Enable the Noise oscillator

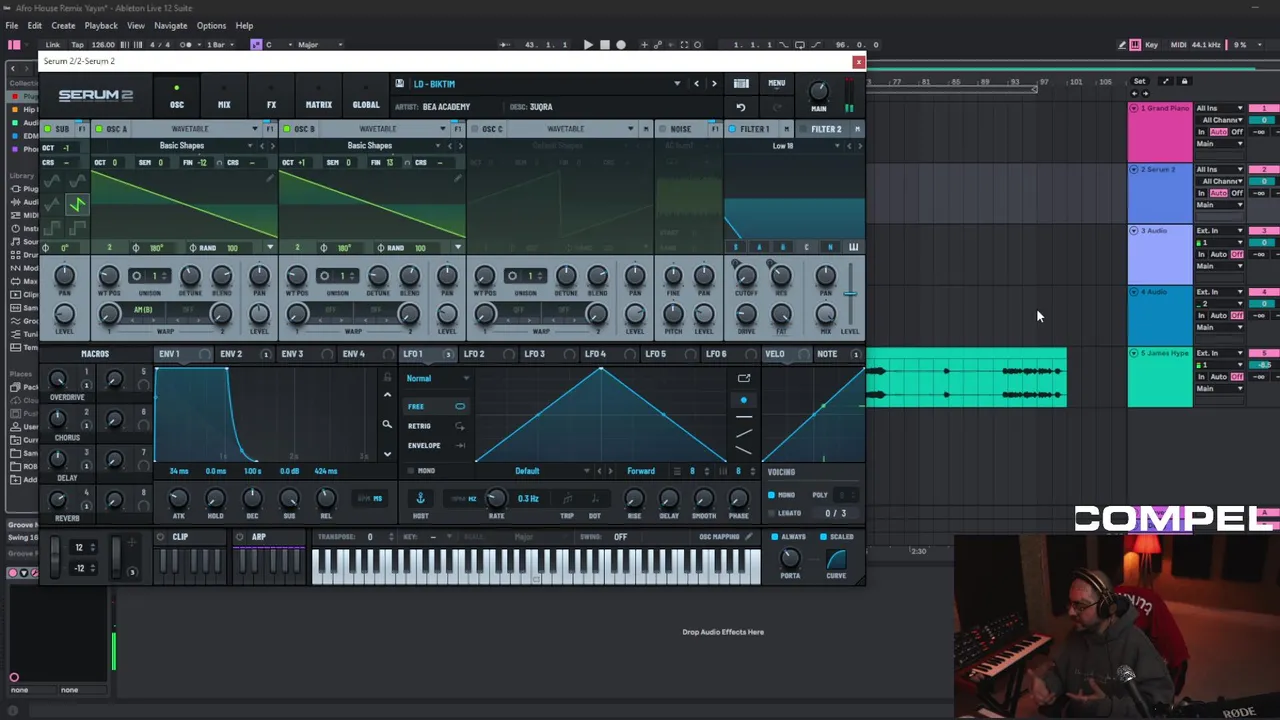click(662, 129)
